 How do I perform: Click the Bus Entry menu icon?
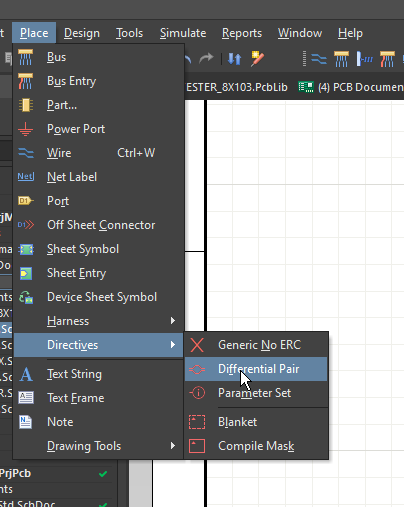[x=26, y=81]
